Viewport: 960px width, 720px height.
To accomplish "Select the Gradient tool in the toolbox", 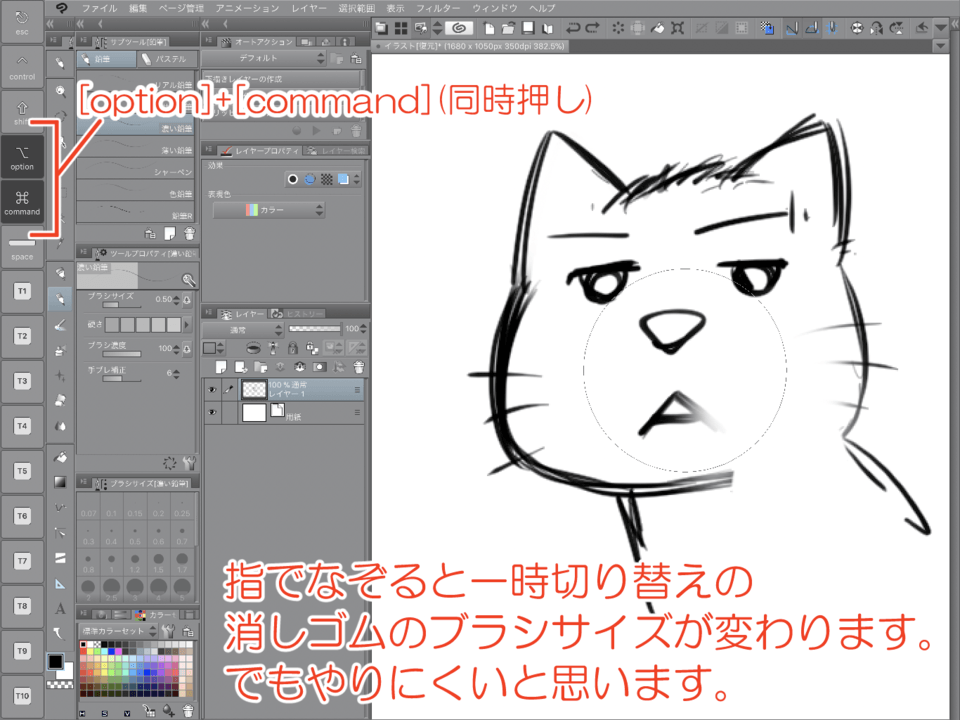I will [60, 482].
